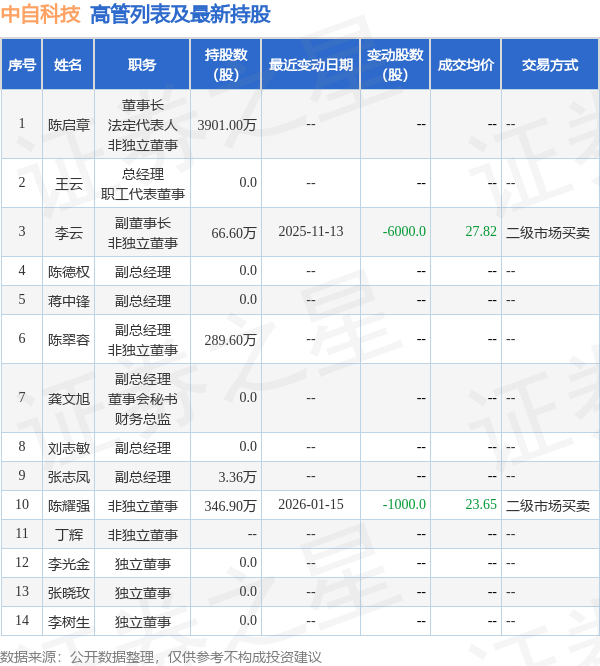Click the holding value 346.90万
600x666 pixels.
[231, 505]
